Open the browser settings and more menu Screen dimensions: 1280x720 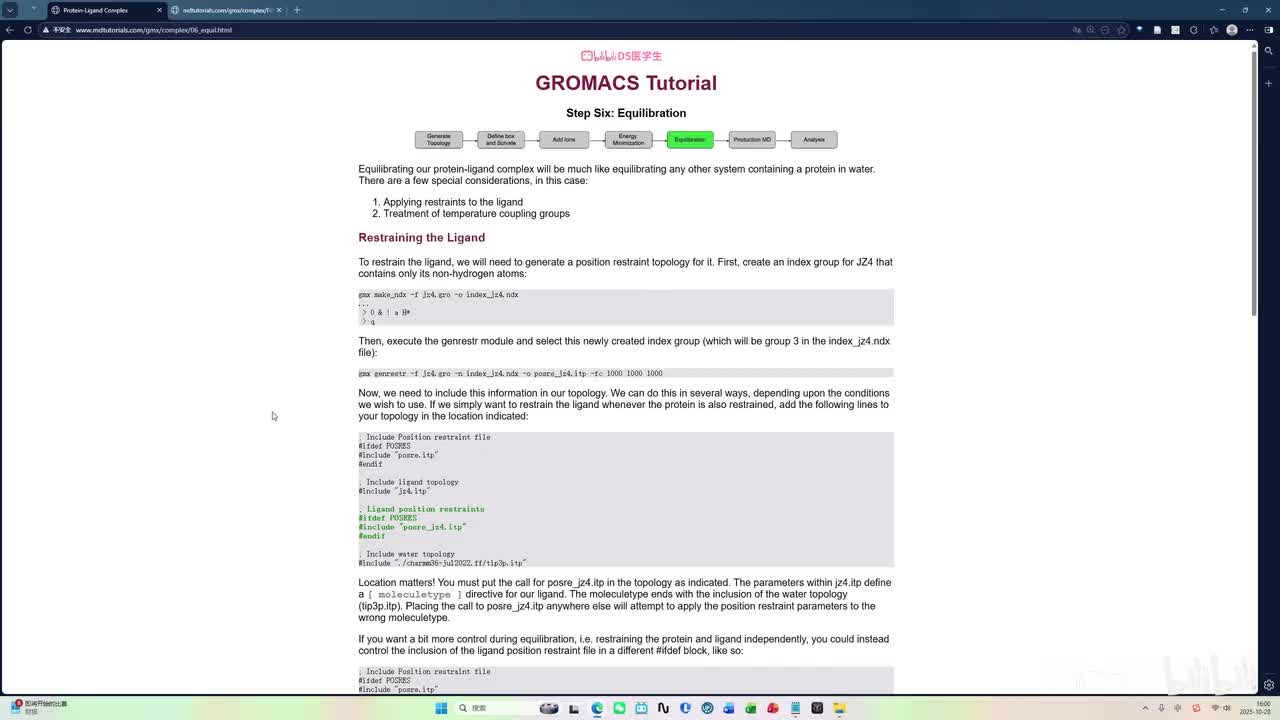click(x=1250, y=30)
